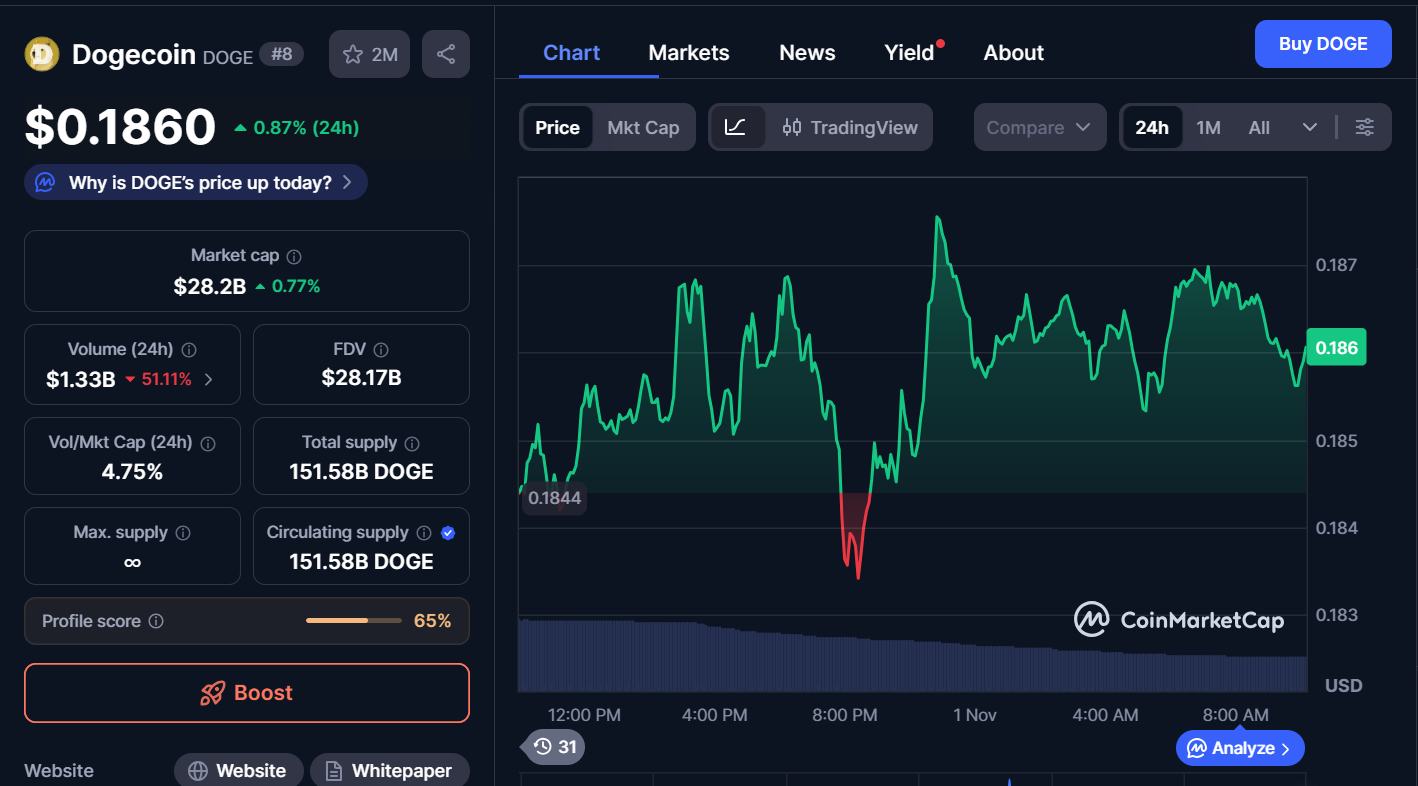Click the history marker labeled 31
Viewport: 1418px width, 786px height.
556,746
